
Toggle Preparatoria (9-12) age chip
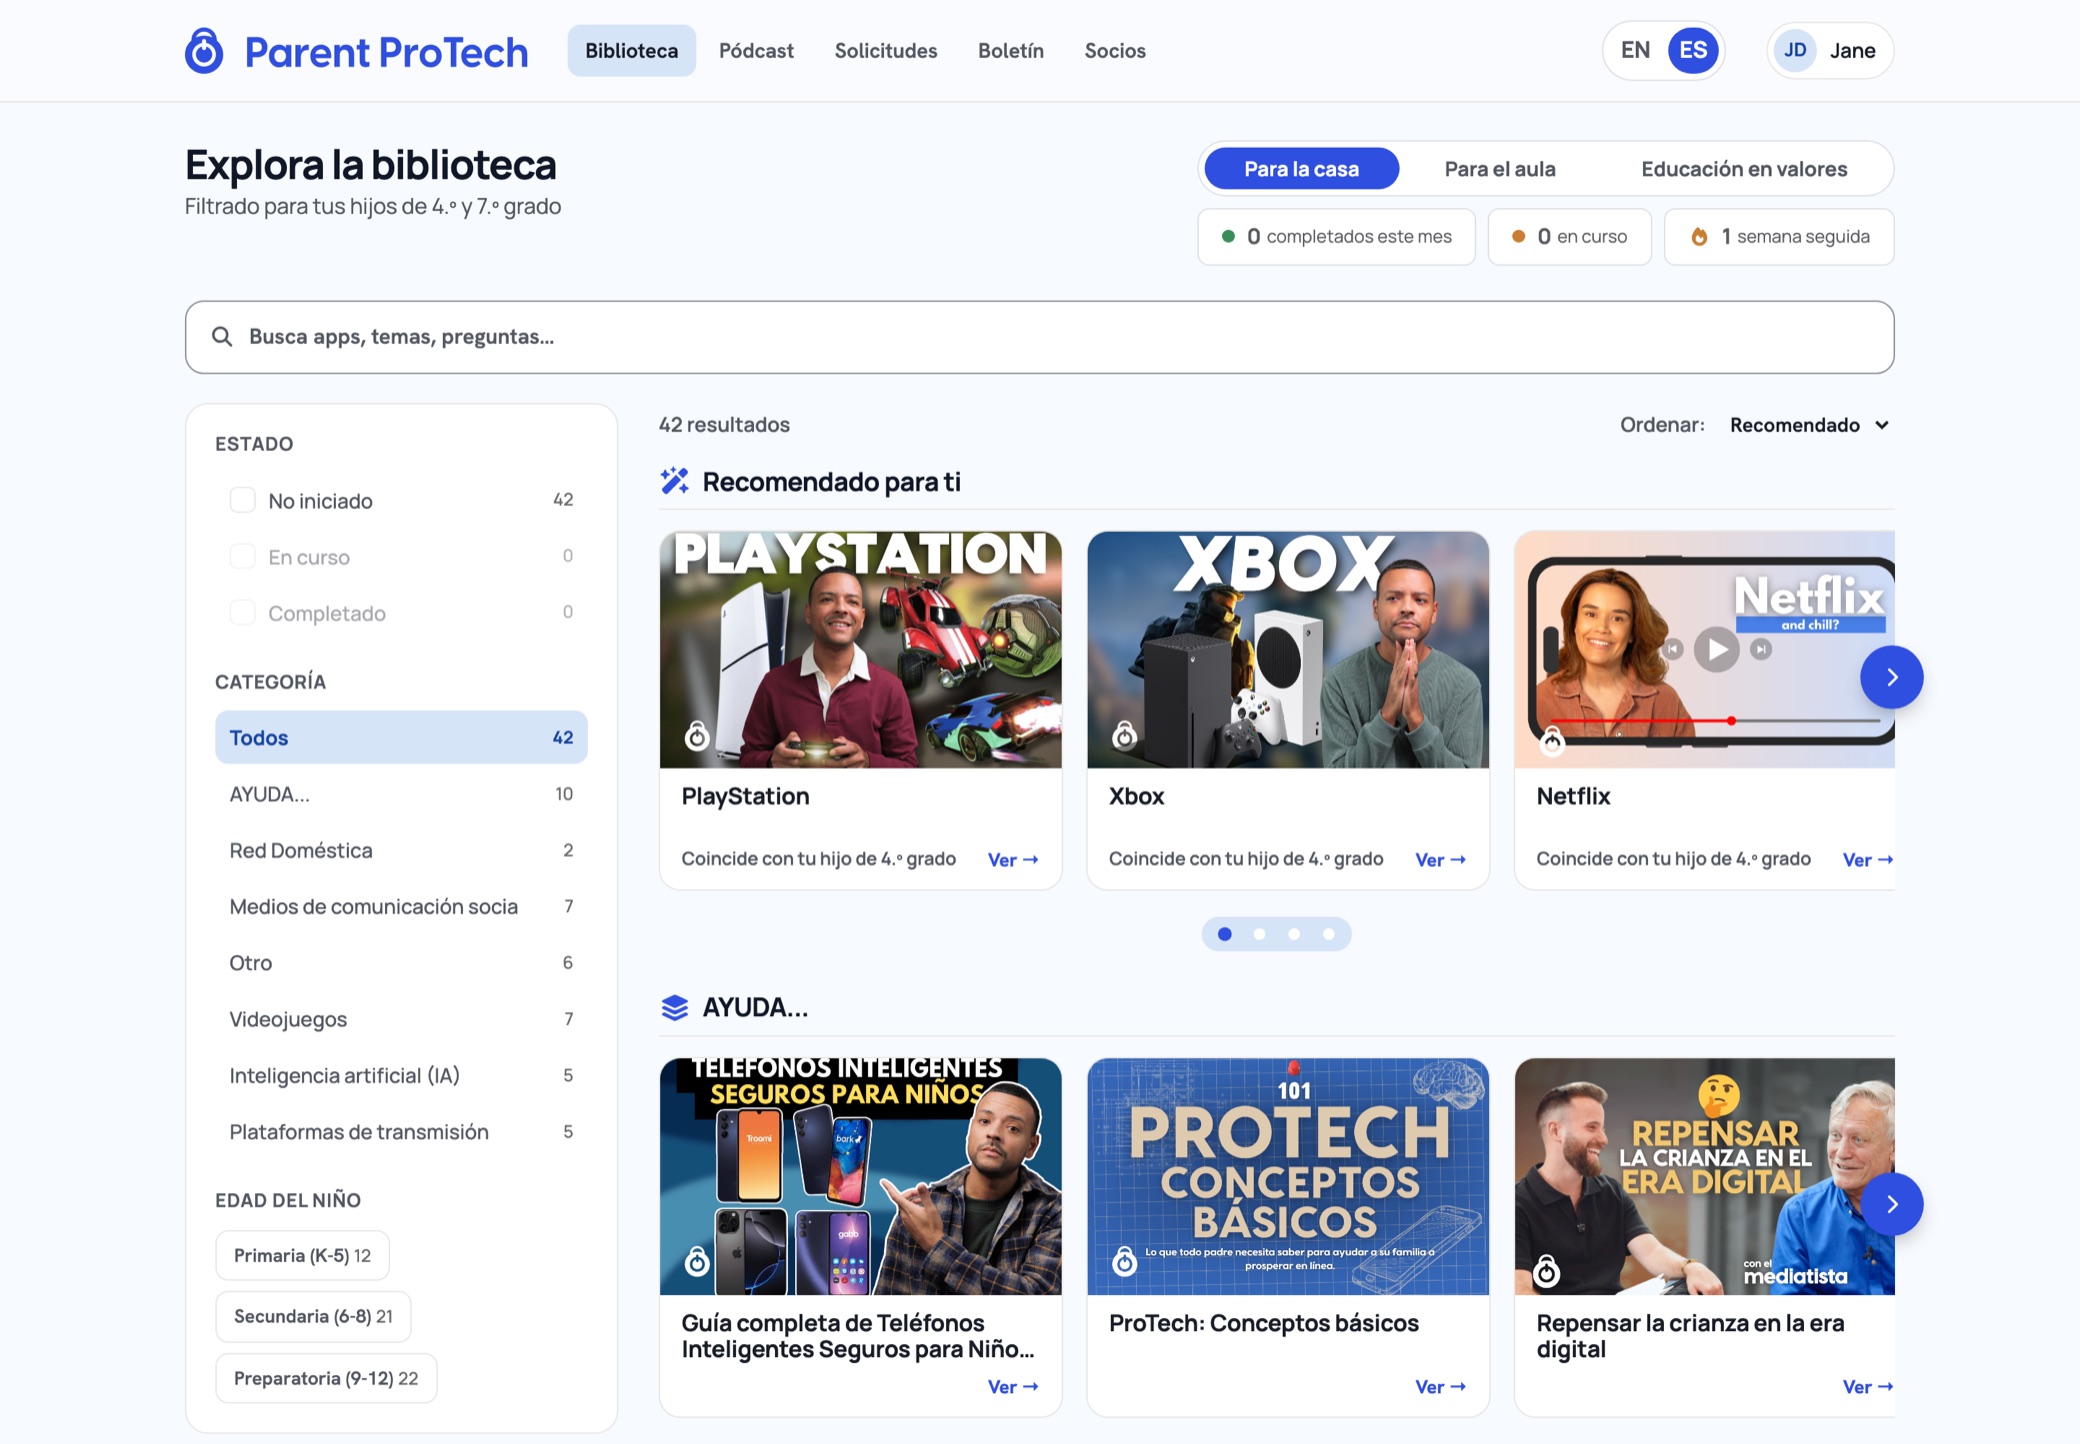click(326, 1378)
